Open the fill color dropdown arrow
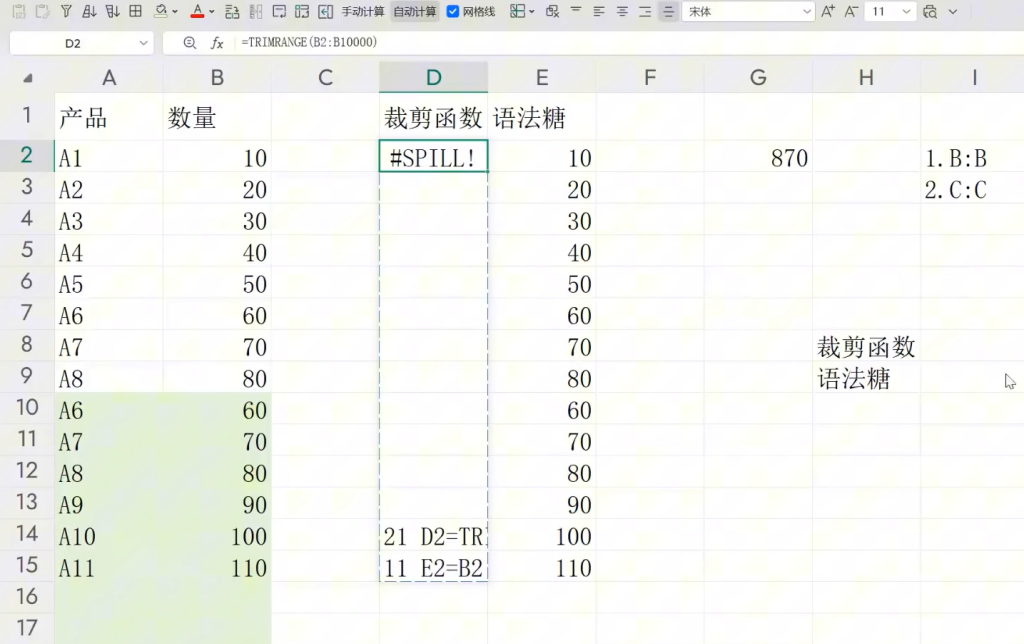 click(x=175, y=12)
